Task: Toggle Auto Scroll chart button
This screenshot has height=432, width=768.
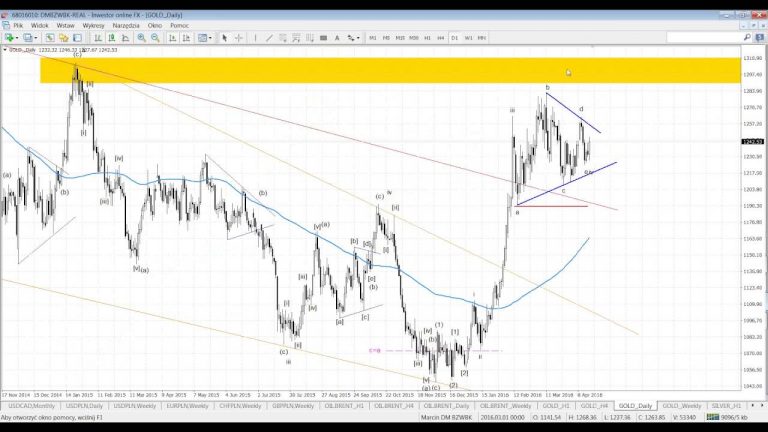Action: (172, 38)
